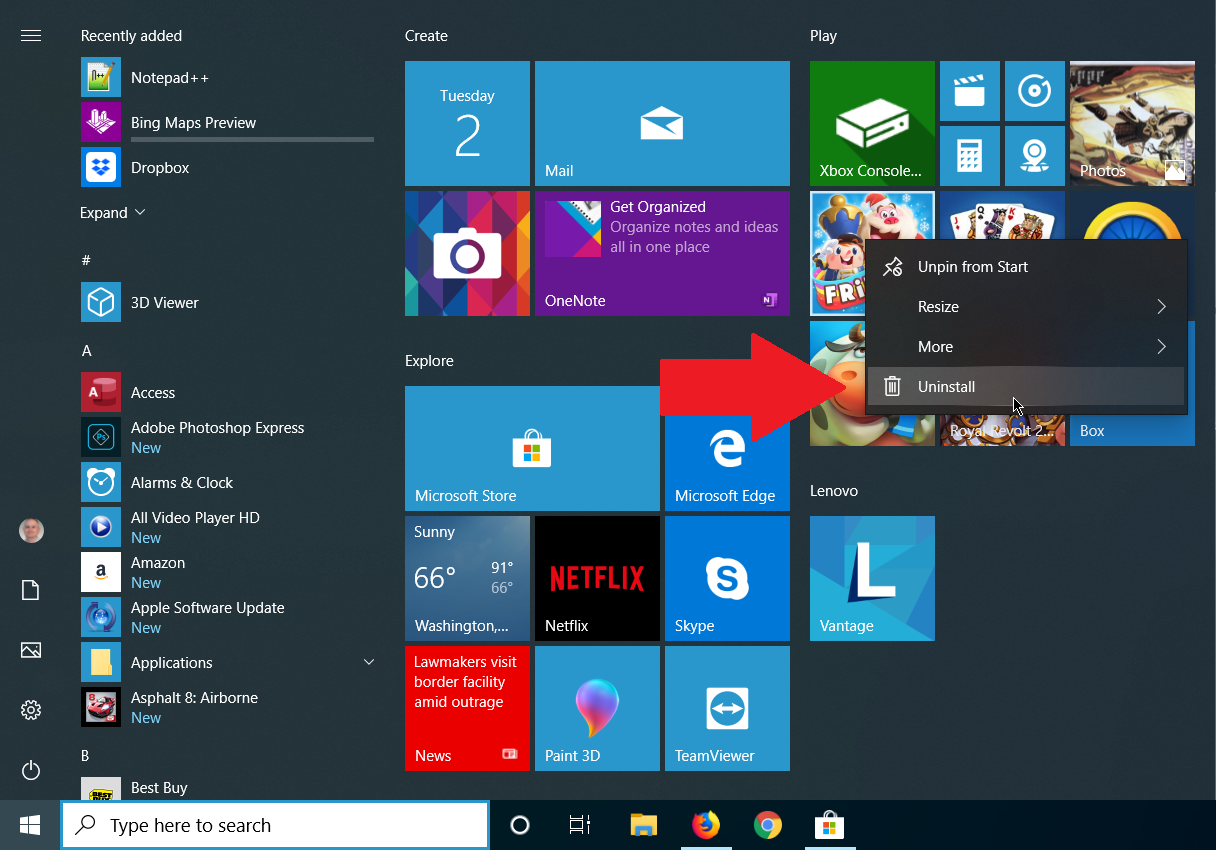Open Settings gear in Start sidebar
The width and height of the screenshot is (1216, 850).
point(31,710)
